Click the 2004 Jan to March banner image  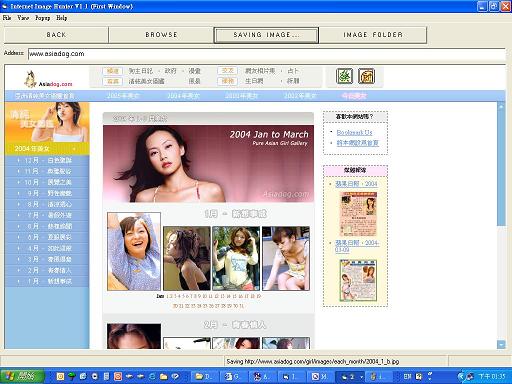pos(208,164)
